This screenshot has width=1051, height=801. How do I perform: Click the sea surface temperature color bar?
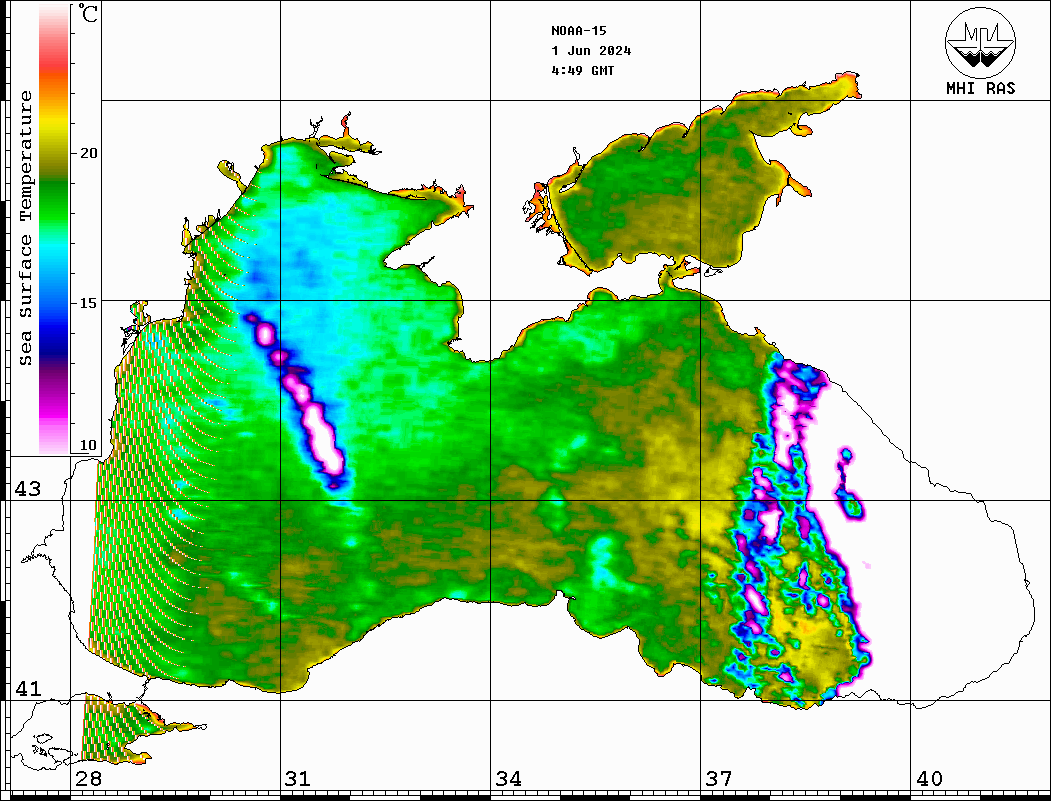(x=54, y=229)
